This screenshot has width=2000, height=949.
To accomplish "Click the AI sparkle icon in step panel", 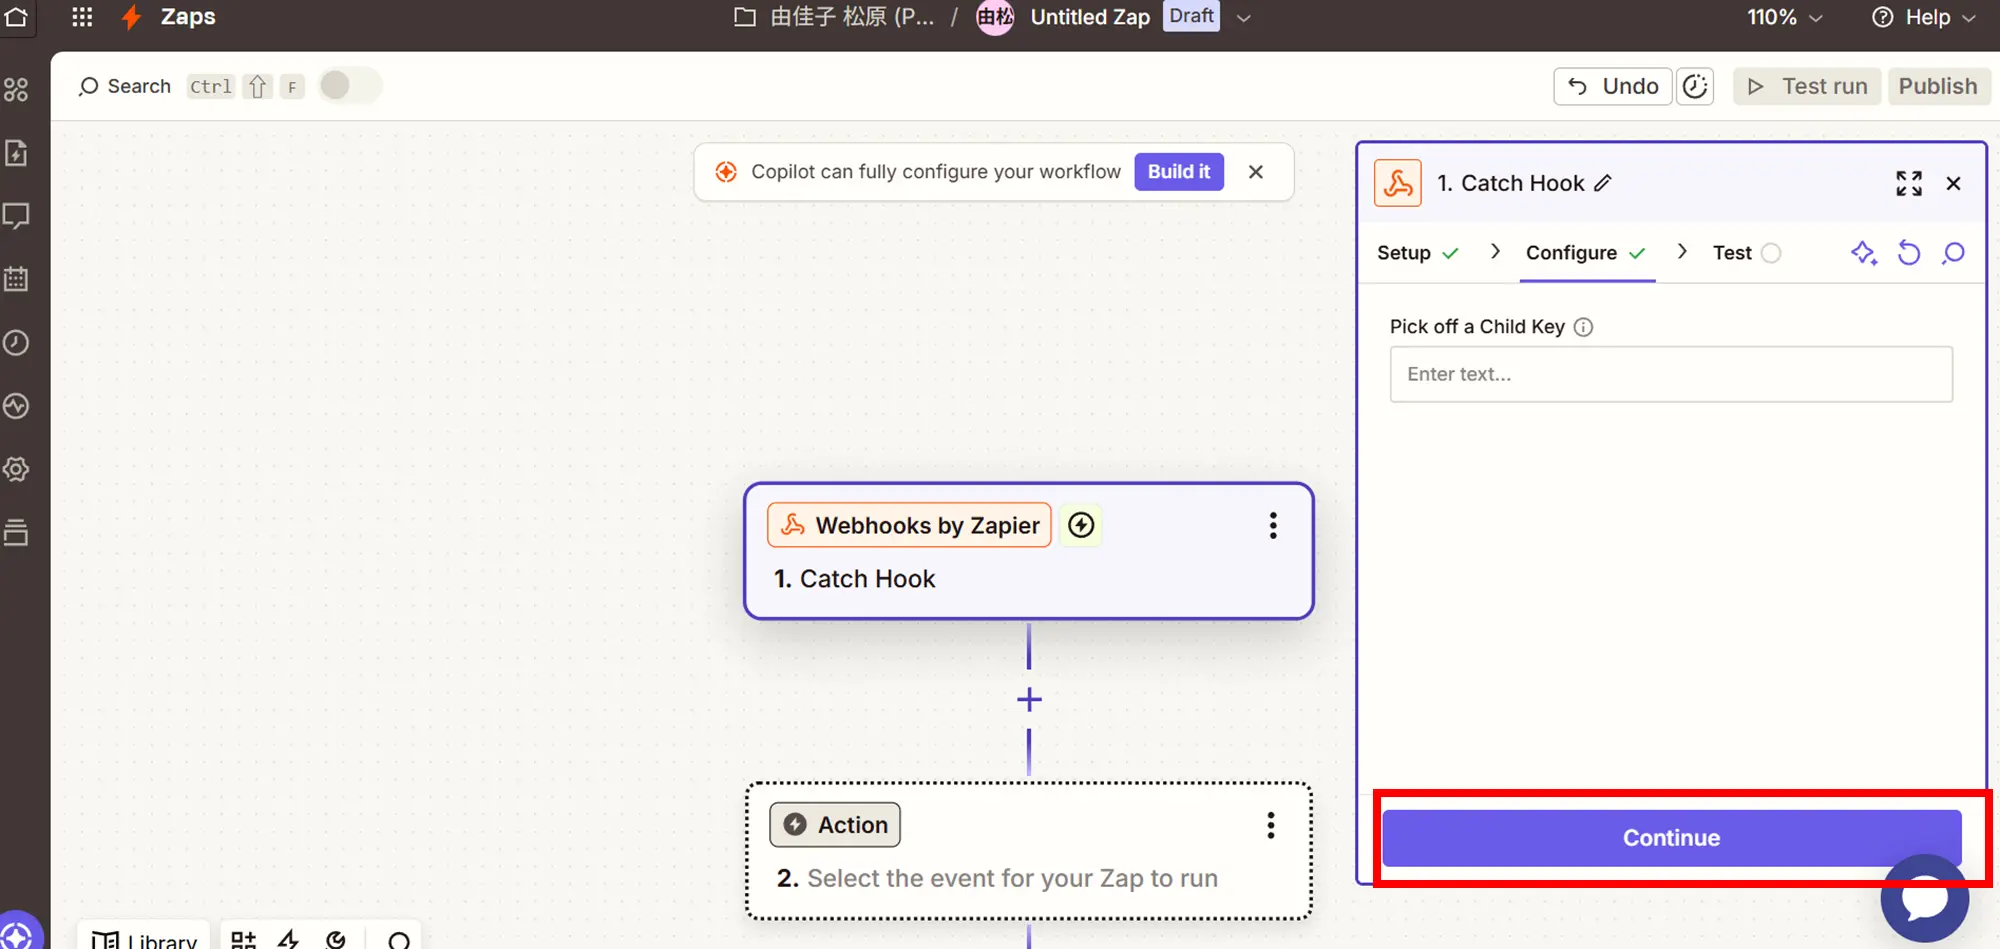I will tap(1863, 253).
